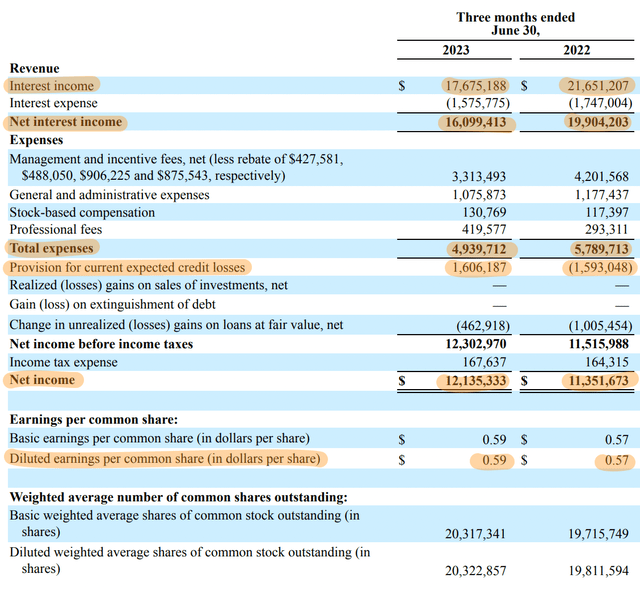Select Diluted earnings per common share label

coord(165,459)
